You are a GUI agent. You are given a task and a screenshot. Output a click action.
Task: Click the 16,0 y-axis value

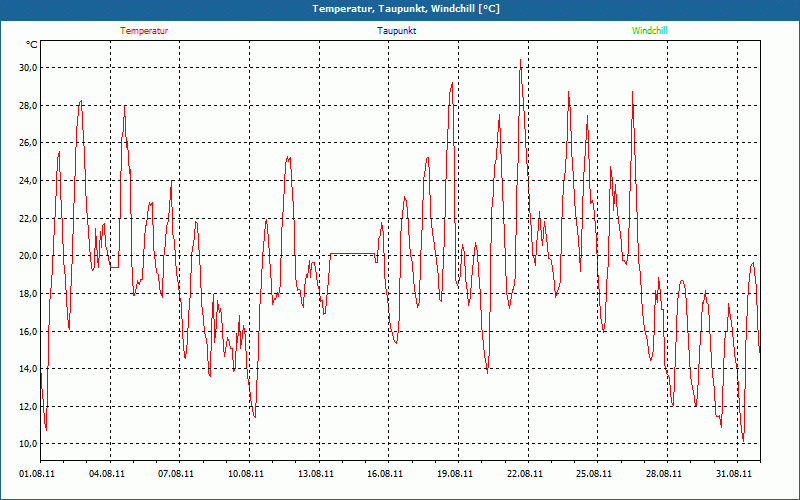click(28, 331)
